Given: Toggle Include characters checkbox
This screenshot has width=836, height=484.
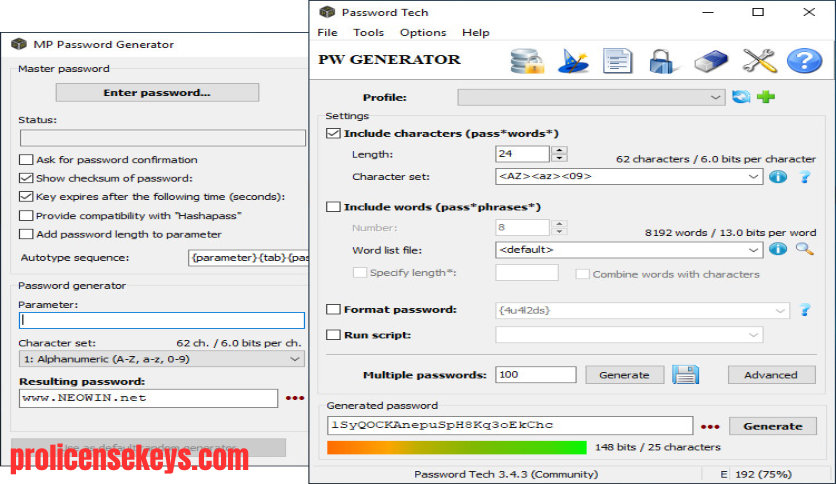Looking at the screenshot, I should click(x=333, y=133).
